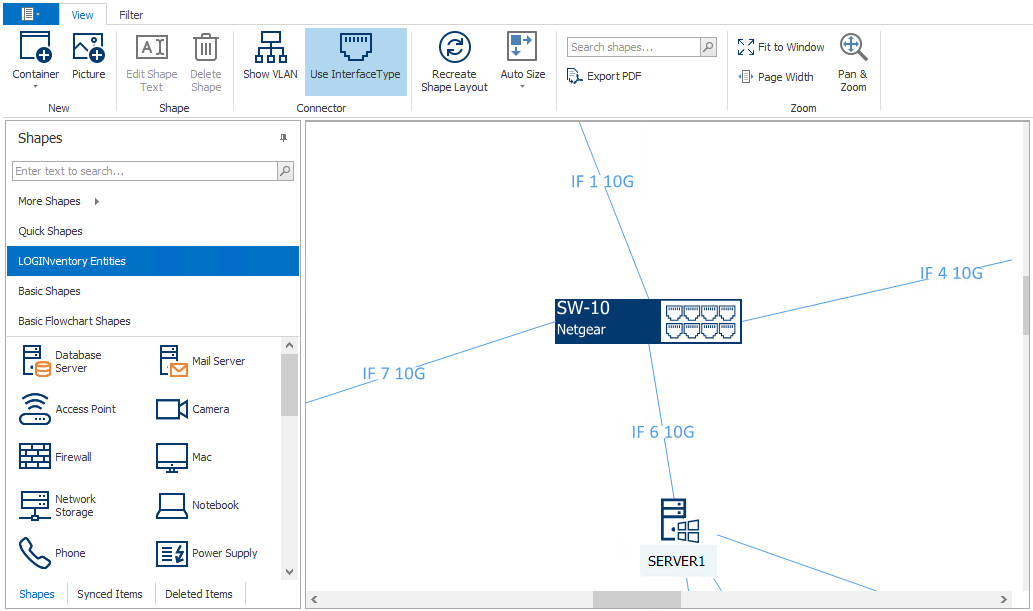This screenshot has width=1033, height=611.
Task: Expand More Shapes submenu
Action: click(97, 201)
